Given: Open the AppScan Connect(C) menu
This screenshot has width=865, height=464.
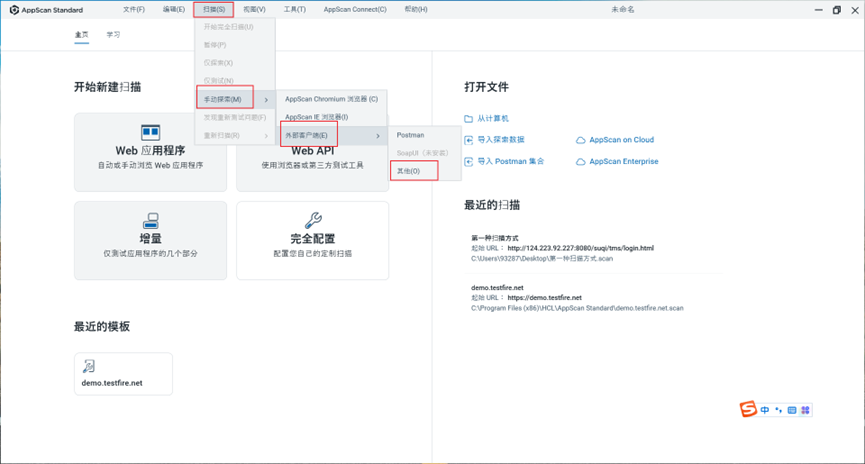Looking at the screenshot, I should (355, 9).
